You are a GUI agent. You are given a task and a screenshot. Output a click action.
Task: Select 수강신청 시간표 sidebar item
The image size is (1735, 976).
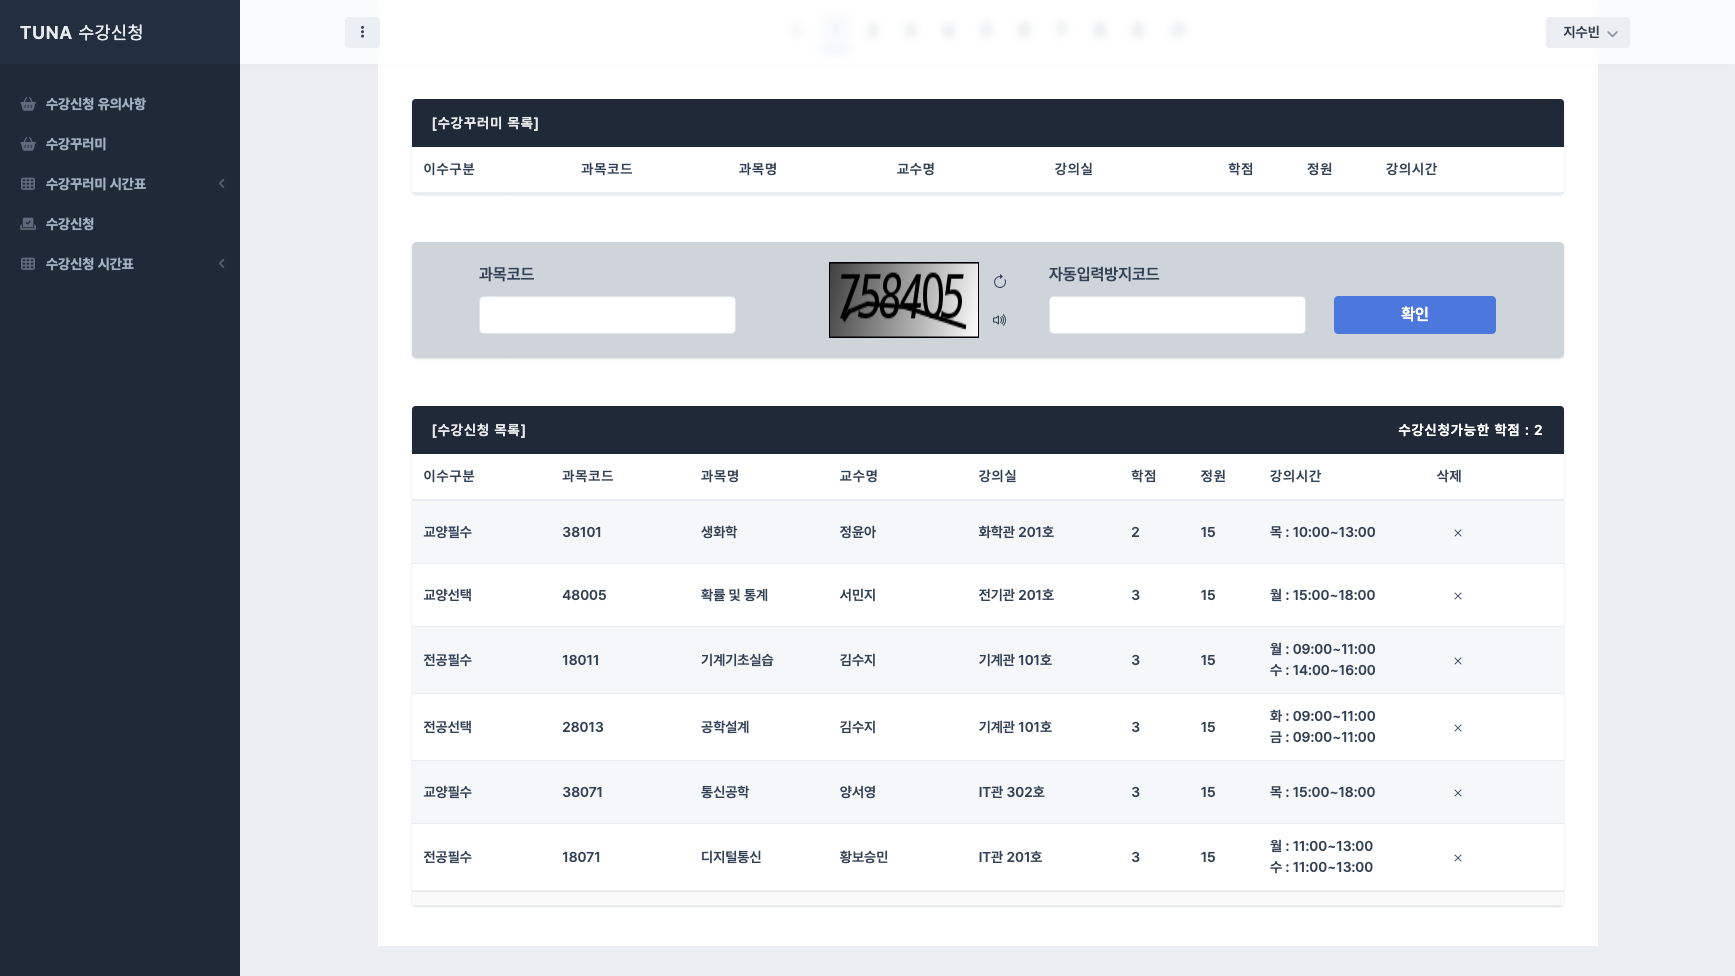[89, 264]
